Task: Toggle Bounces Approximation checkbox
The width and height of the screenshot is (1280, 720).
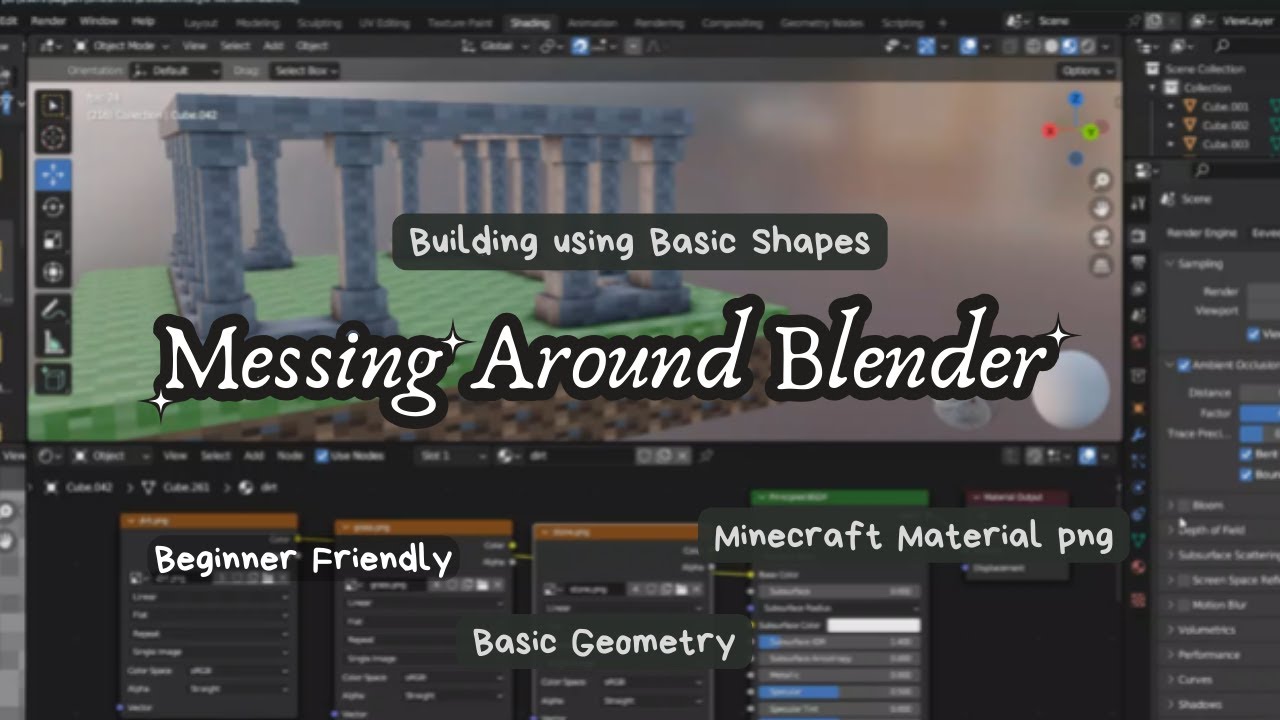Action: [x=1246, y=475]
